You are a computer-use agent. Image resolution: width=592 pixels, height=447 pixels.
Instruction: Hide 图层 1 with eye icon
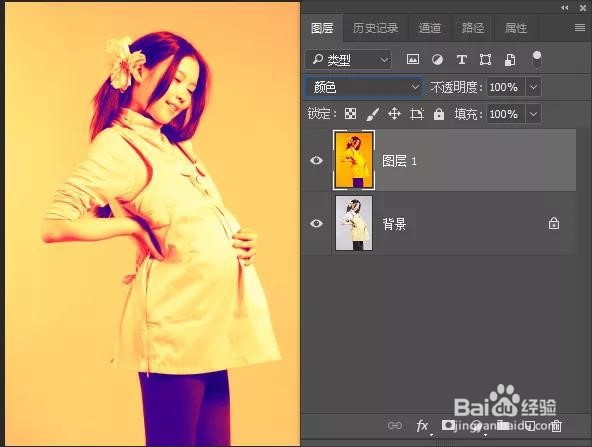pos(316,161)
